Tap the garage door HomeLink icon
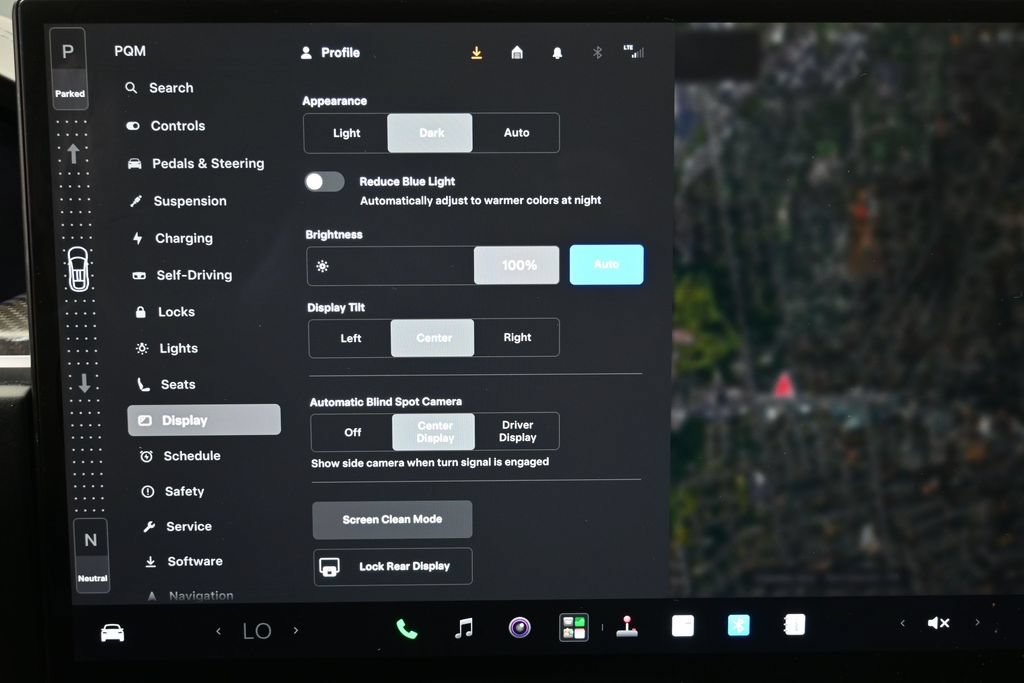Viewport: 1024px width, 683px height. (x=517, y=52)
